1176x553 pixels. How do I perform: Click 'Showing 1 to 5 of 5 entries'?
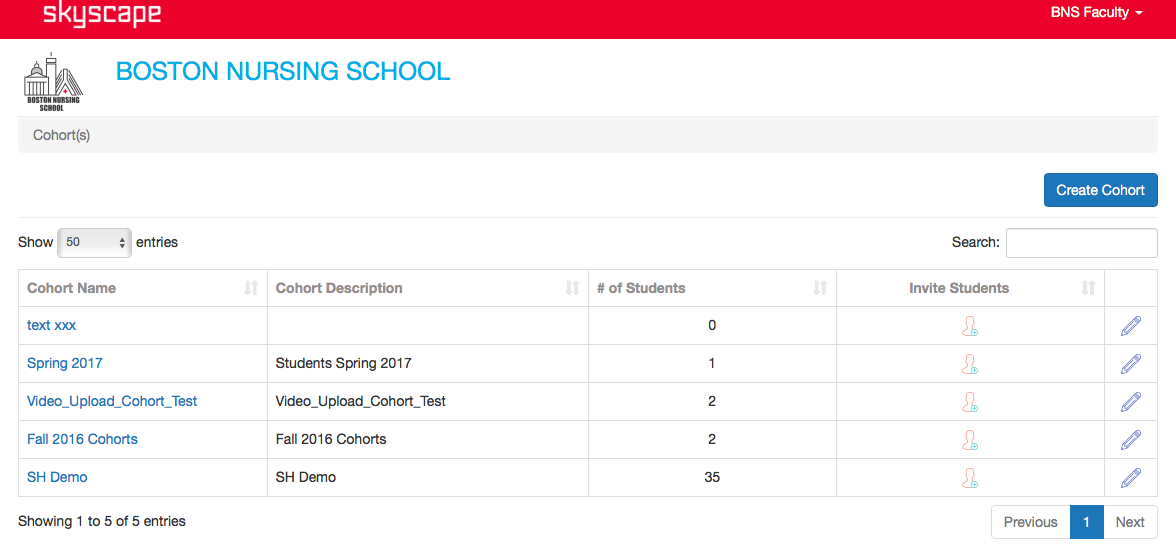(102, 521)
